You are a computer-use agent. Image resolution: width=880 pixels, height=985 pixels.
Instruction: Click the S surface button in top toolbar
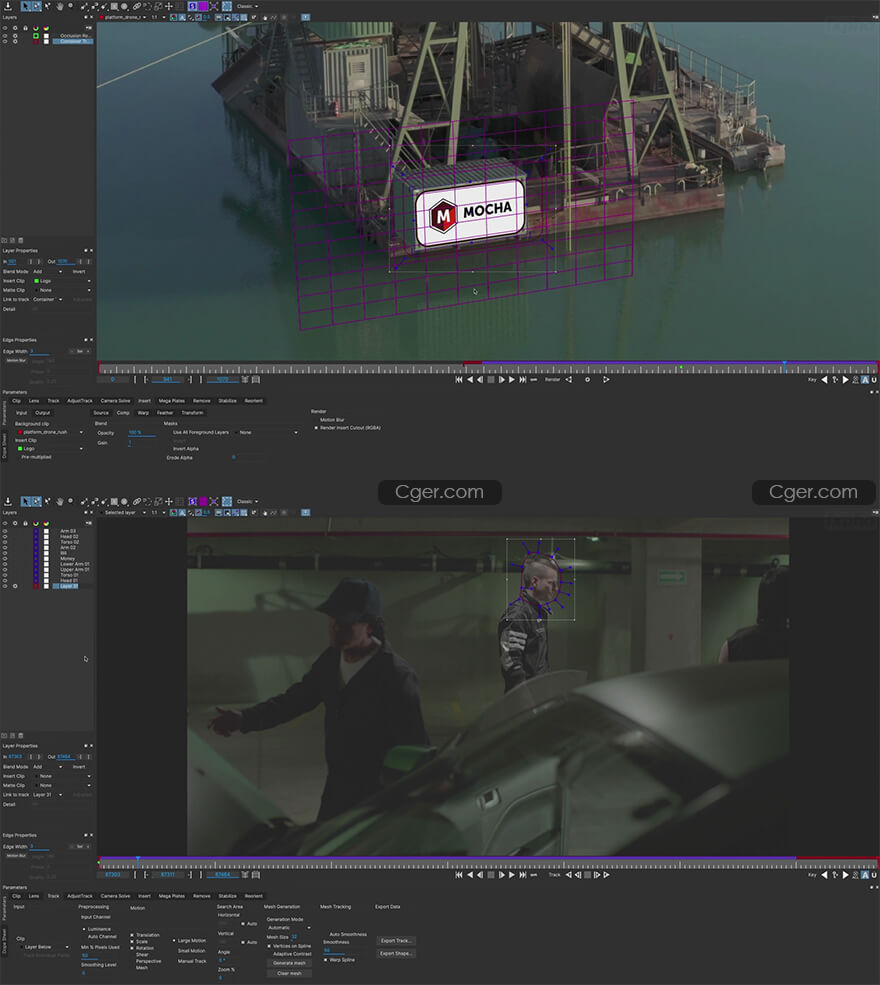(x=192, y=6)
